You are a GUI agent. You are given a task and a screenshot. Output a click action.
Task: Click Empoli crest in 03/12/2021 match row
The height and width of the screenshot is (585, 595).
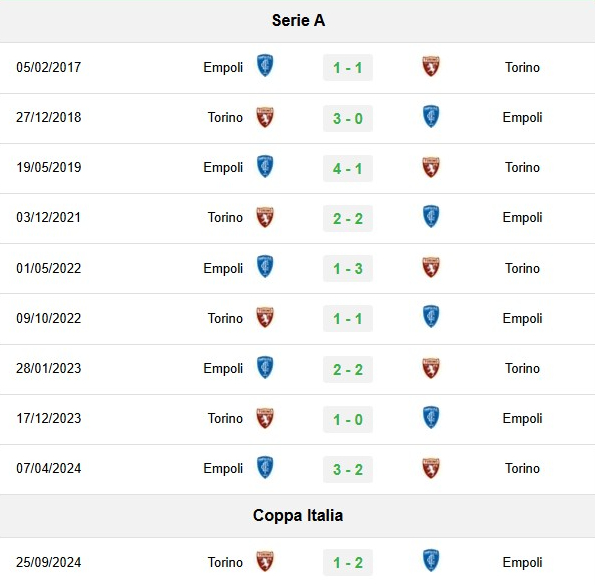(x=431, y=216)
